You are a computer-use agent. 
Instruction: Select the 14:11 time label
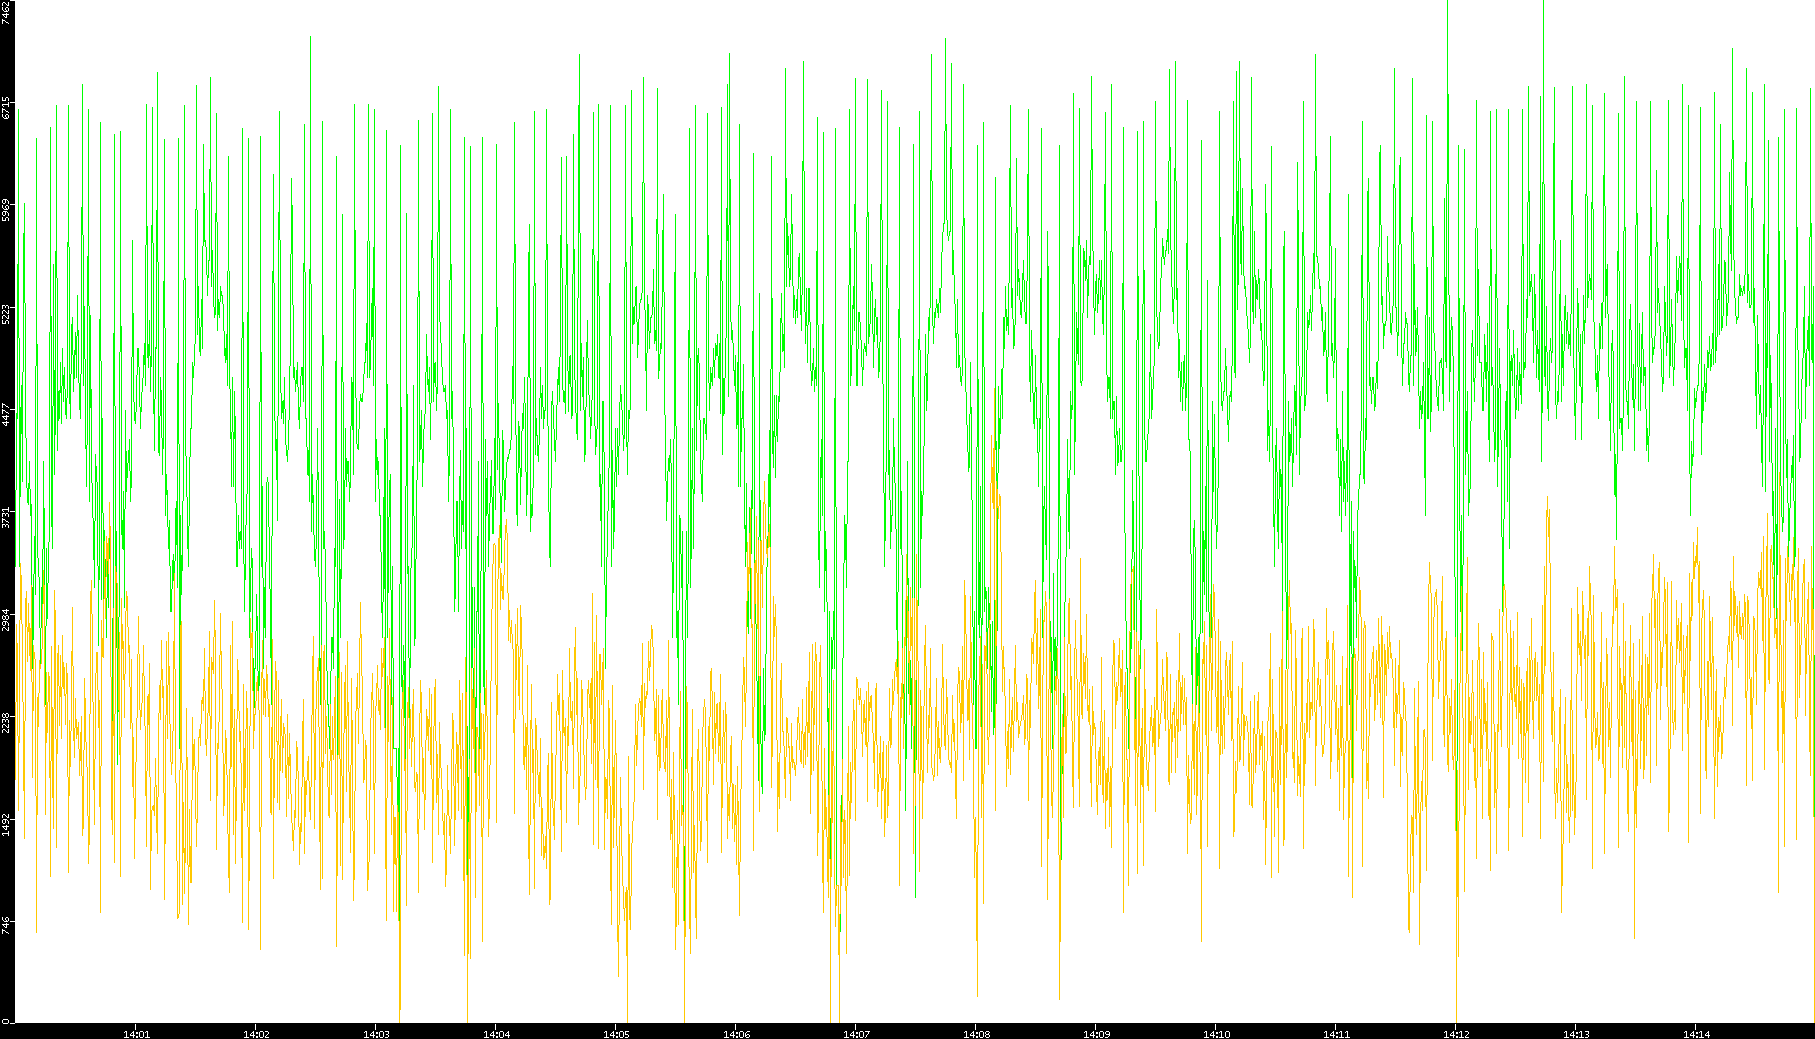click(1336, 1033)
